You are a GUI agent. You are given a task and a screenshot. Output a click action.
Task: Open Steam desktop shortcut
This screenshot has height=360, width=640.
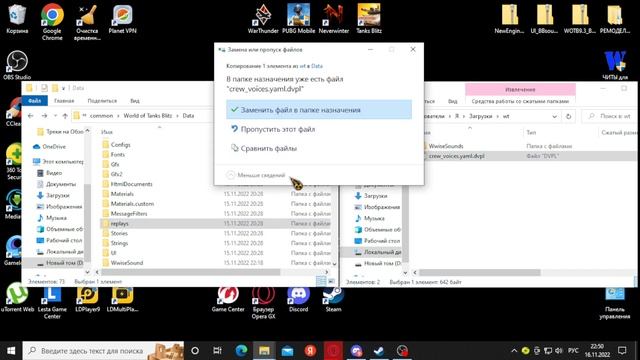coord(333,299)
